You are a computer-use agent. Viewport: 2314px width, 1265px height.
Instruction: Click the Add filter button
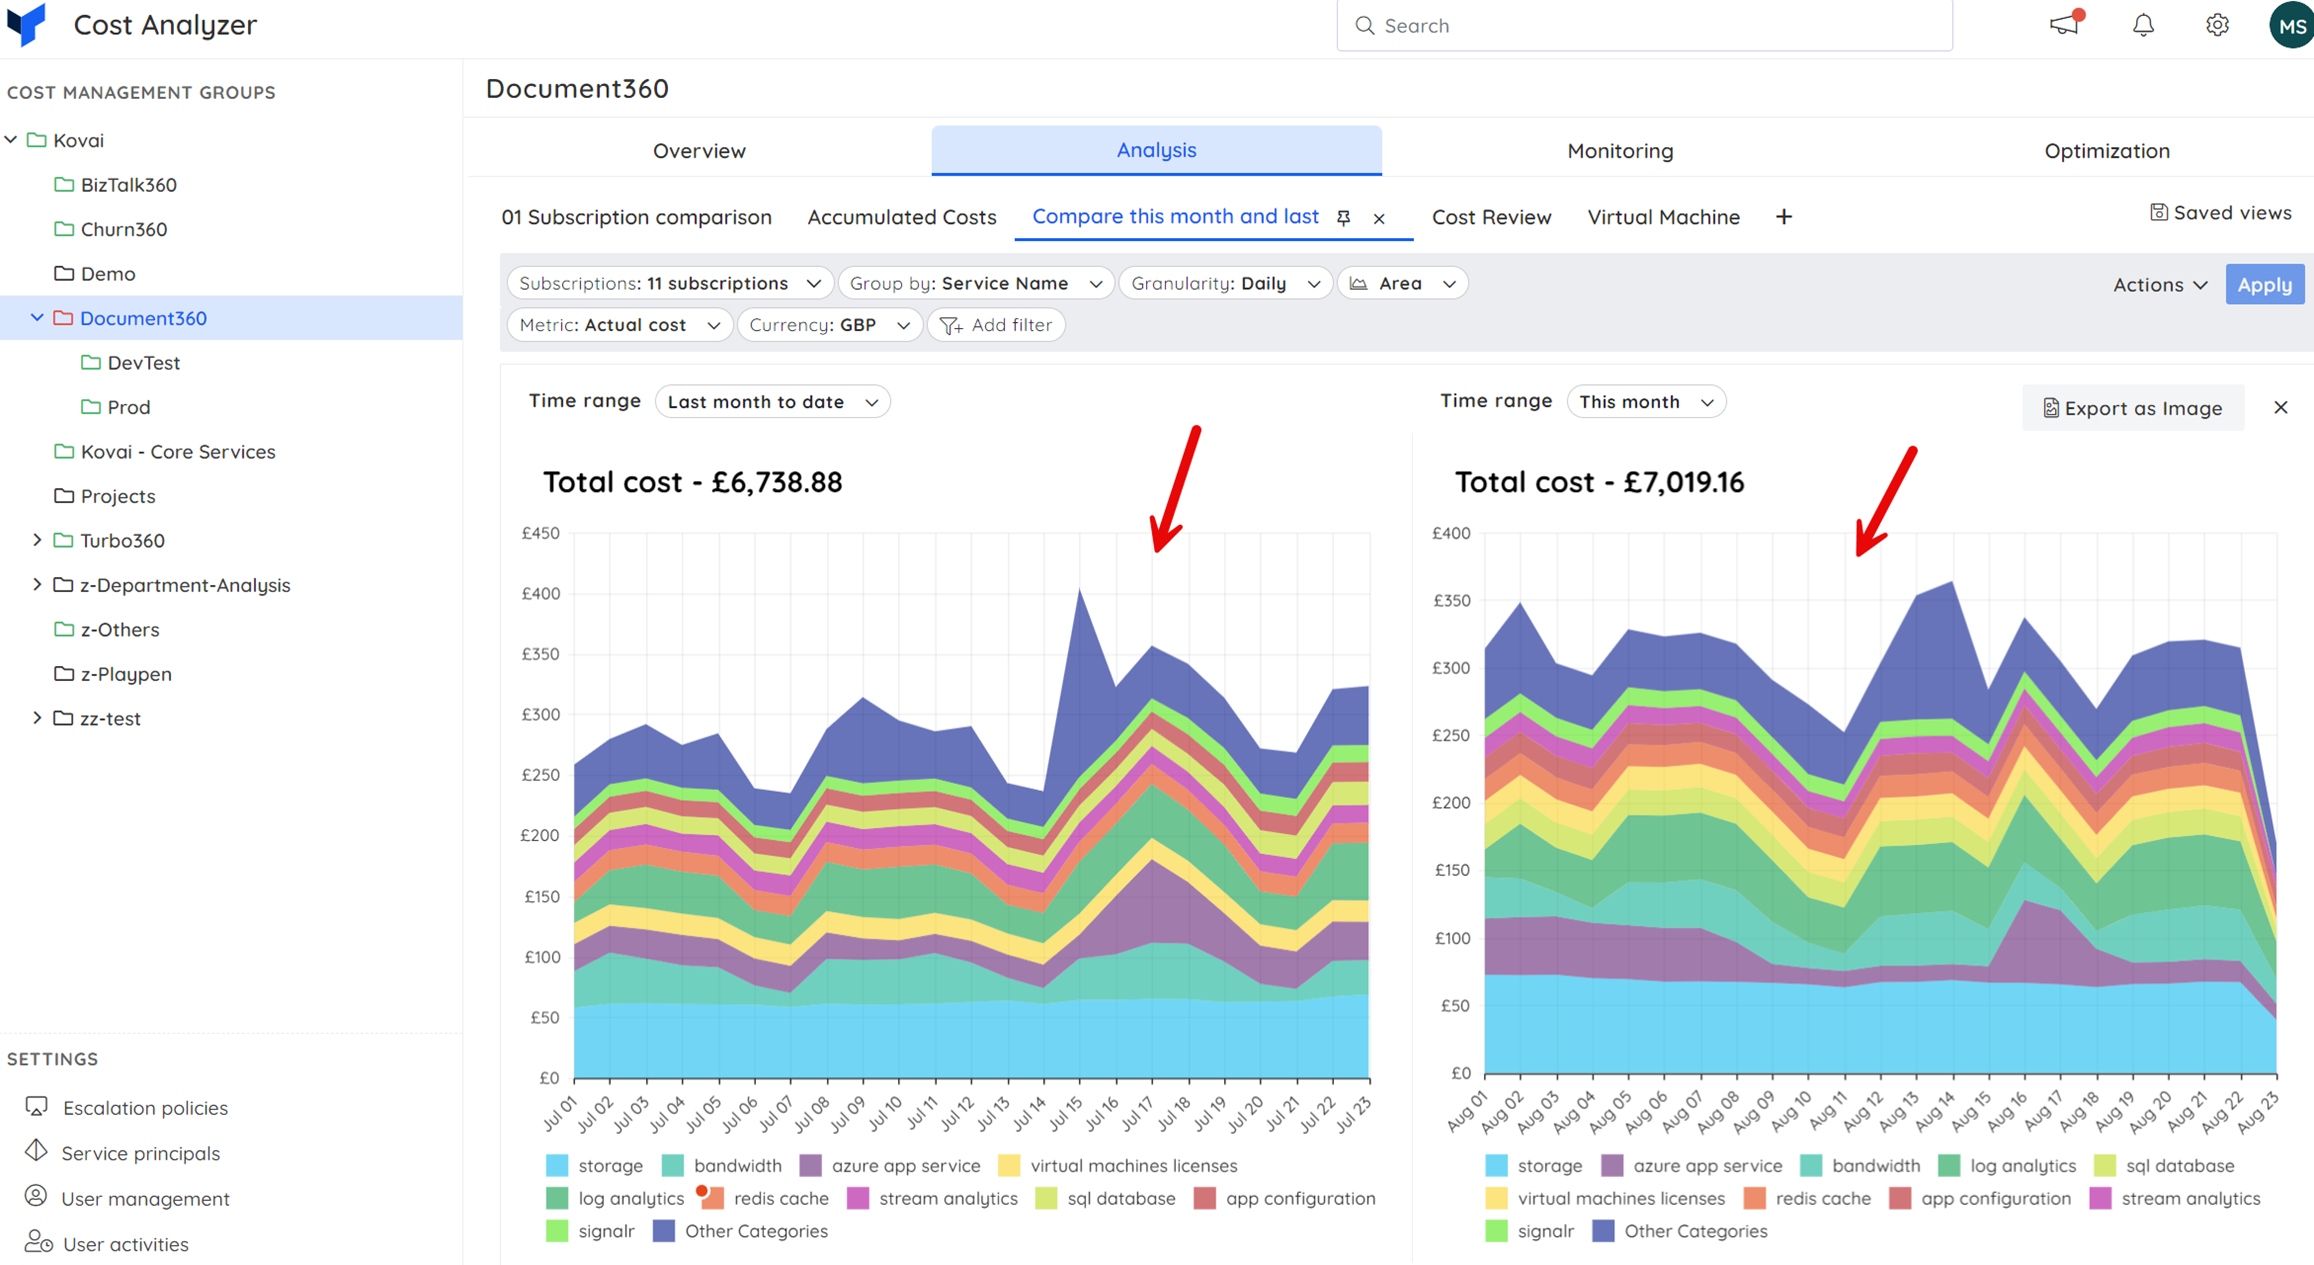[x=996, y=325]
